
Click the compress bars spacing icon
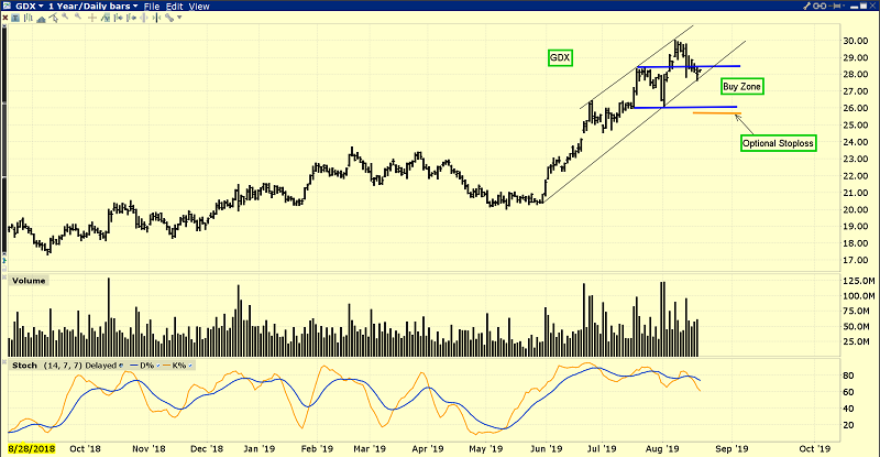156,17
